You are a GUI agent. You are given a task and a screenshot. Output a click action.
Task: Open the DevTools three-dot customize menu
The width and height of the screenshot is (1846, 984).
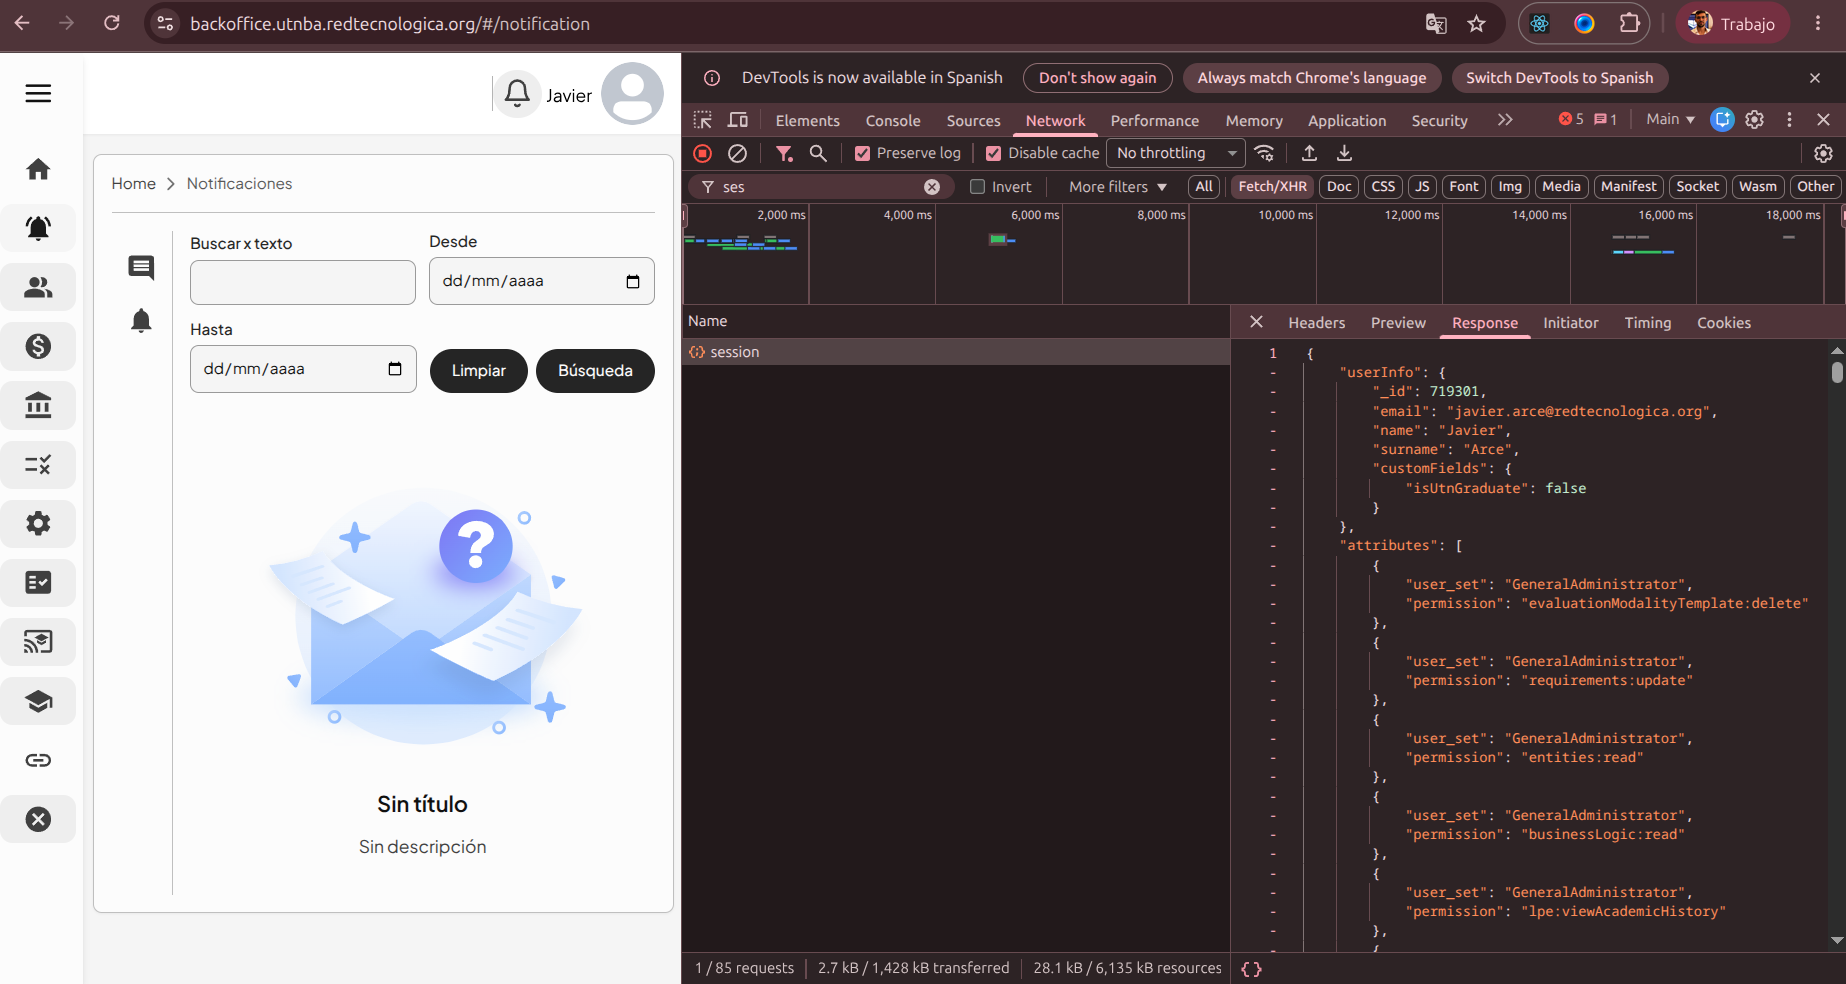pyautogui.click(x=1790, y=120)
